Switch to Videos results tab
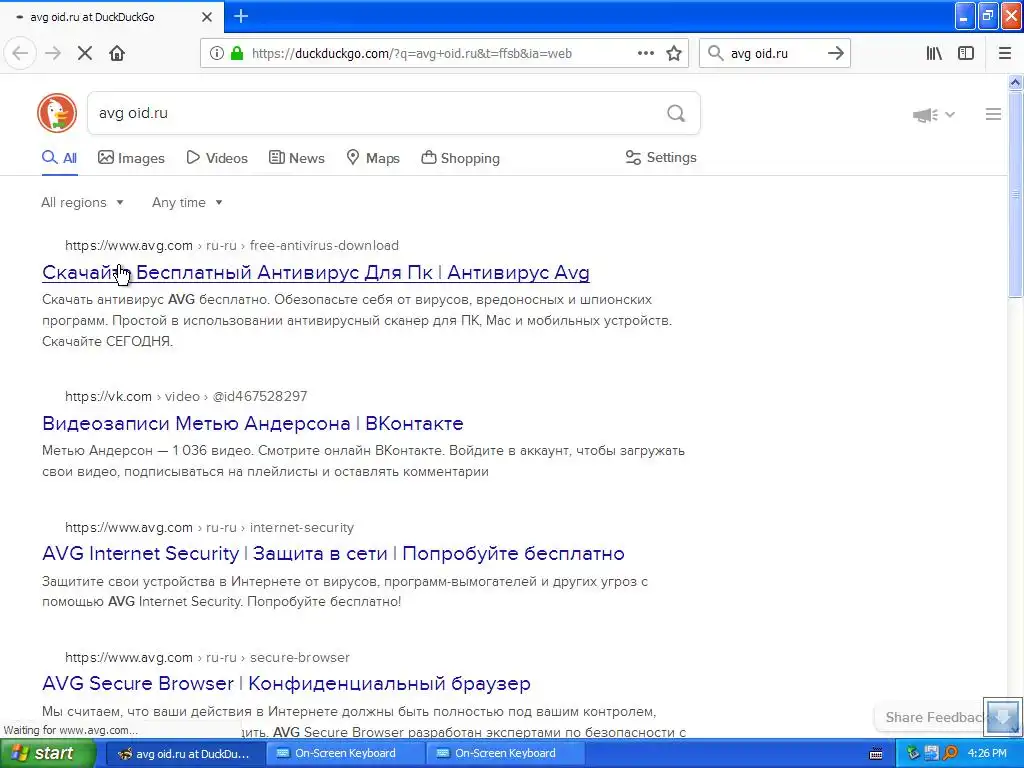Viewport: 1024px width, 768px height. click(x=217, y=158)
